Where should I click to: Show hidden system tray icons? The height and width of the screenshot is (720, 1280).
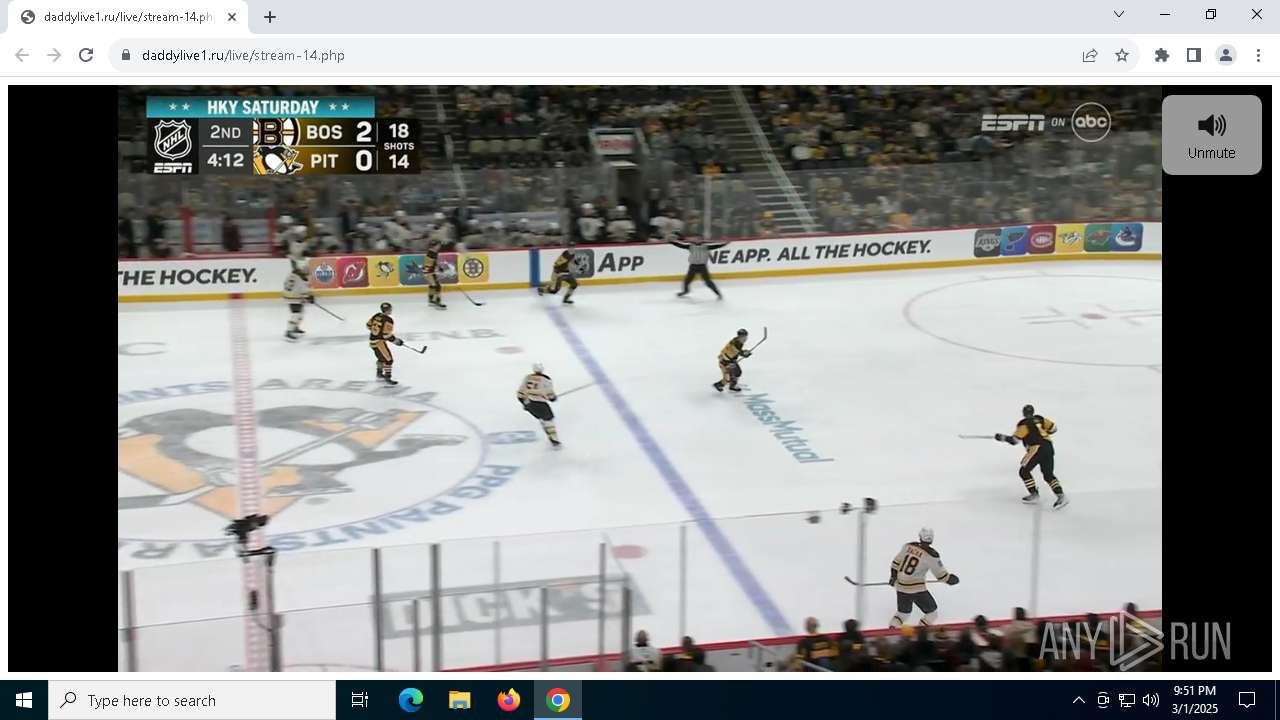point(1079,700)
